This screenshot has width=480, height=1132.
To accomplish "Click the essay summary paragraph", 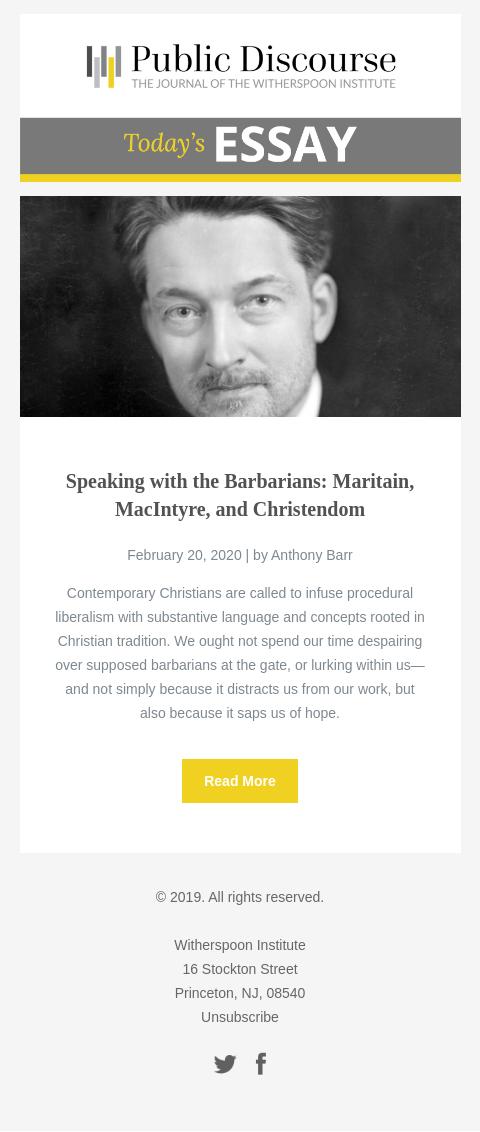I will point(240,653).
